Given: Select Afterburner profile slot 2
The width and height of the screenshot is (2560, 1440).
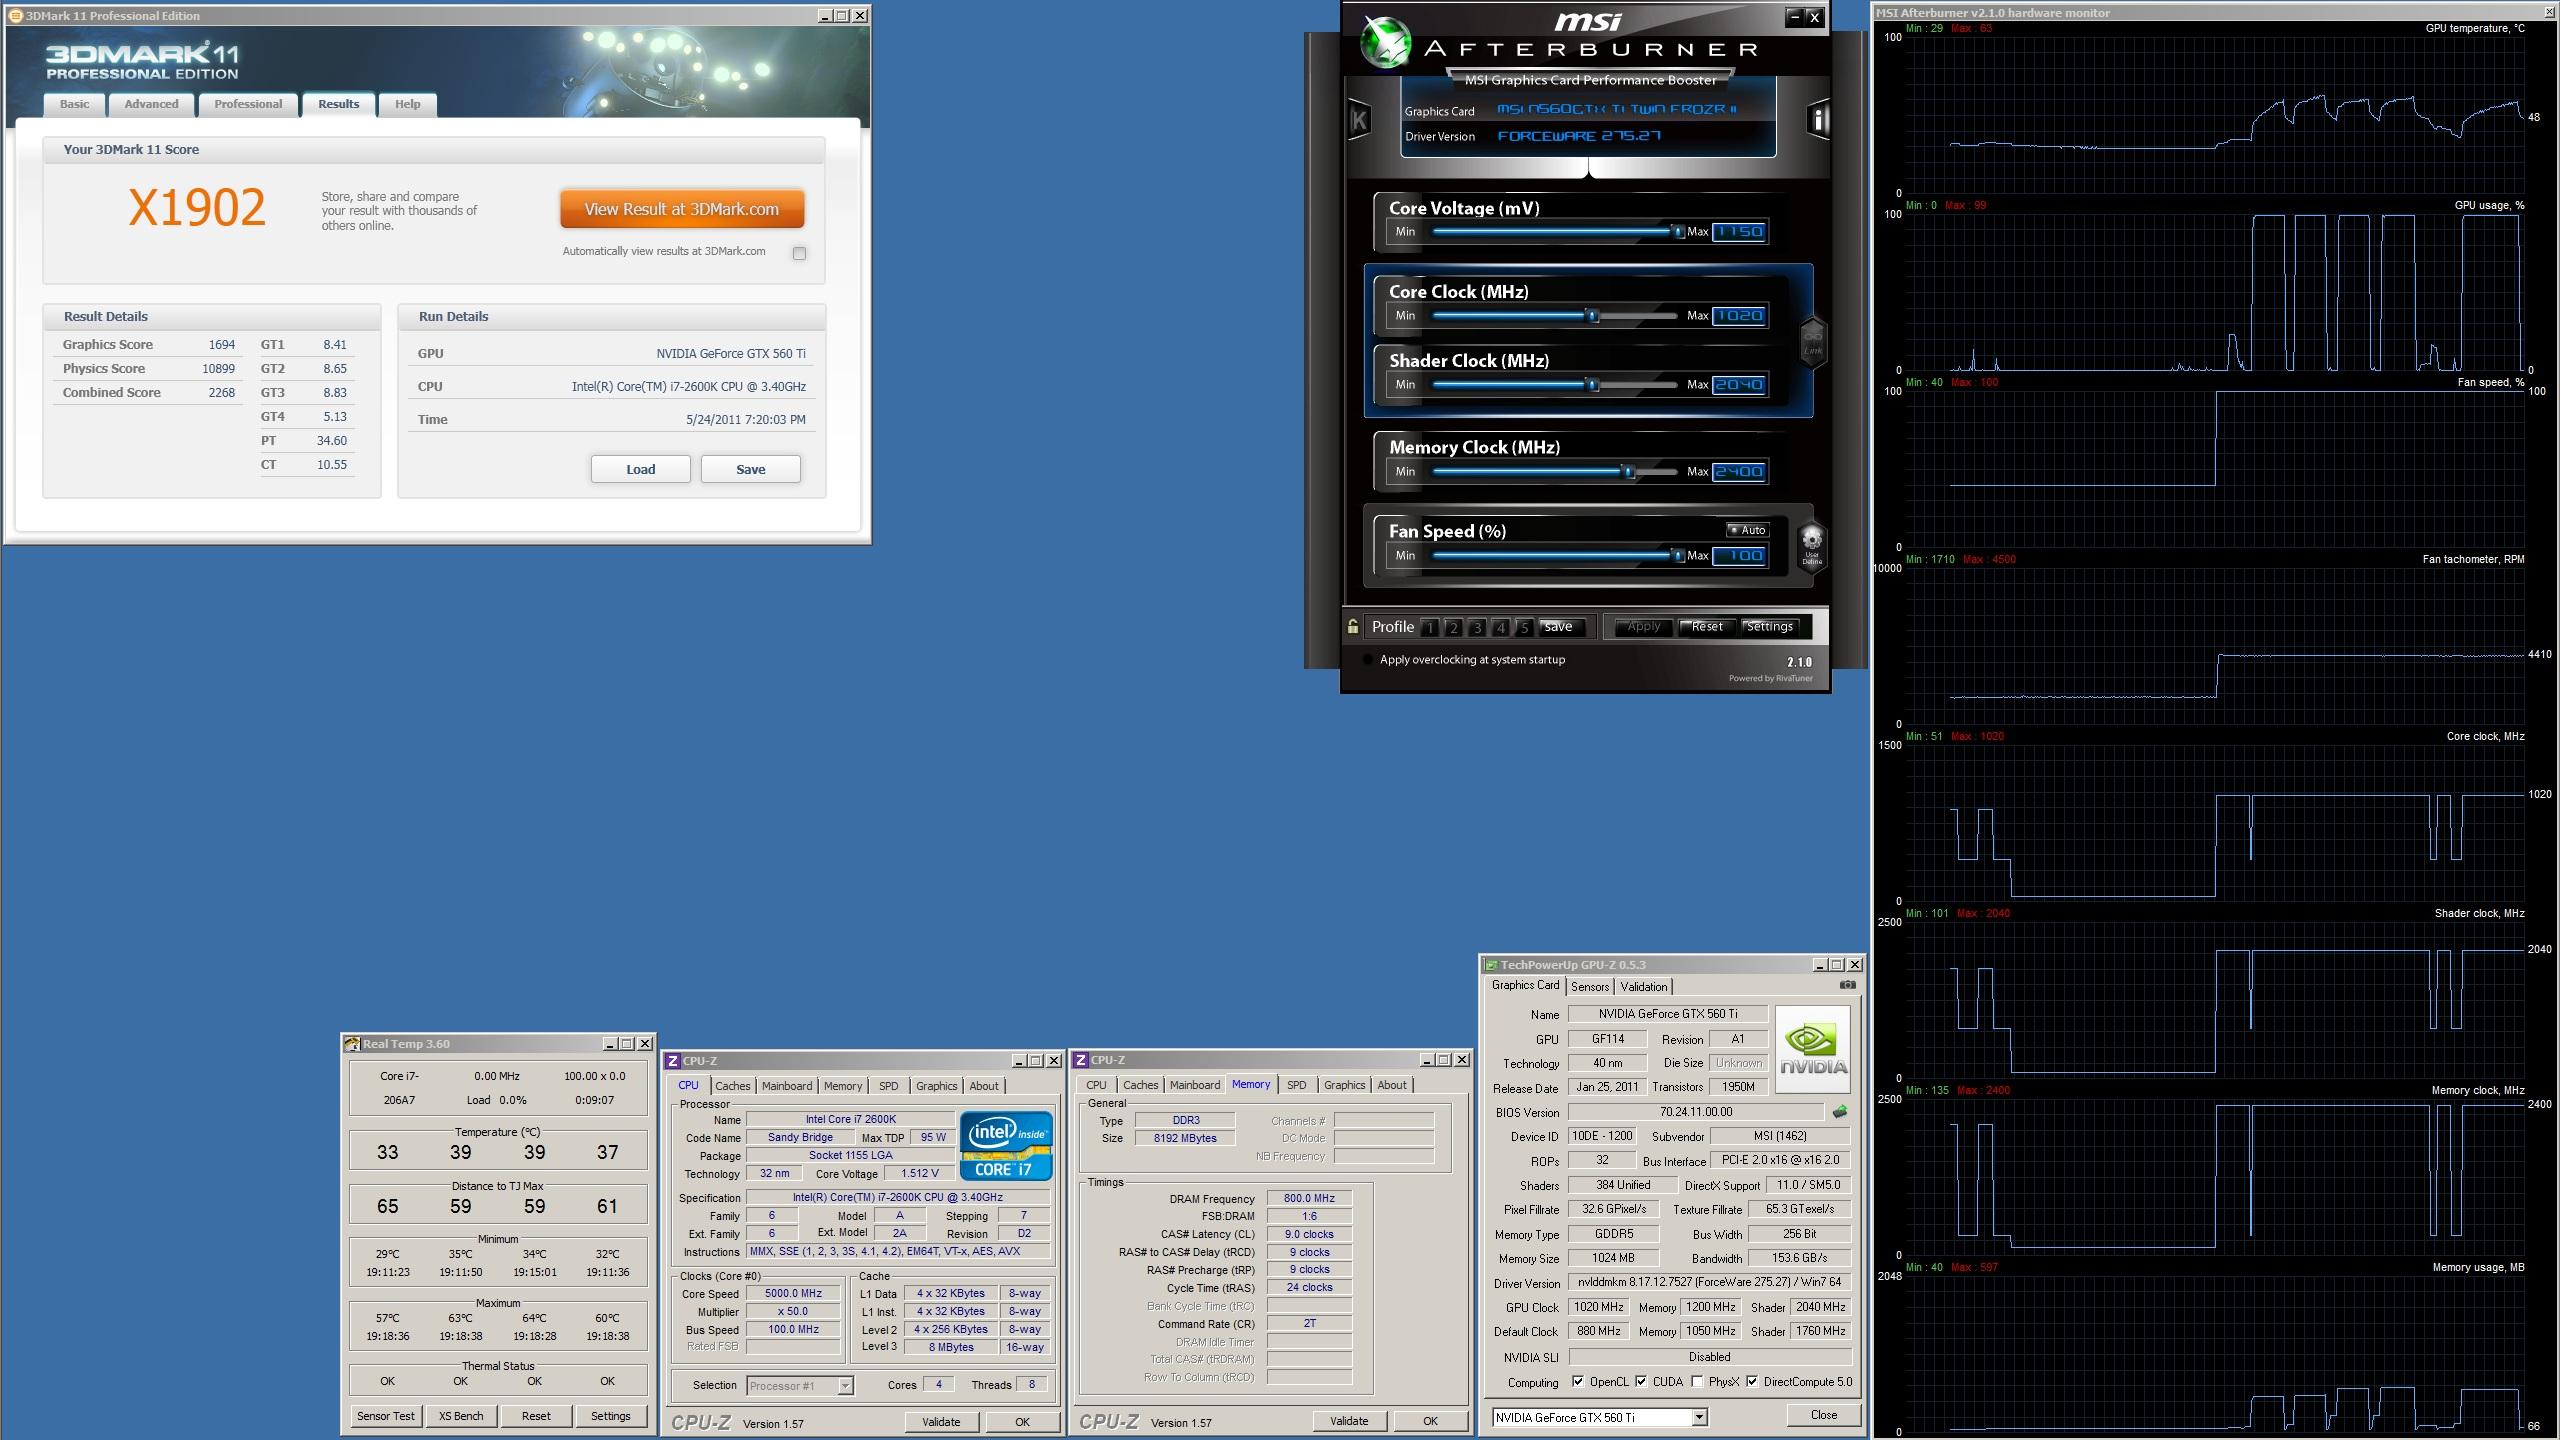Looking at the screenshot, I should pyautogui.click(x=1454, y=628).
